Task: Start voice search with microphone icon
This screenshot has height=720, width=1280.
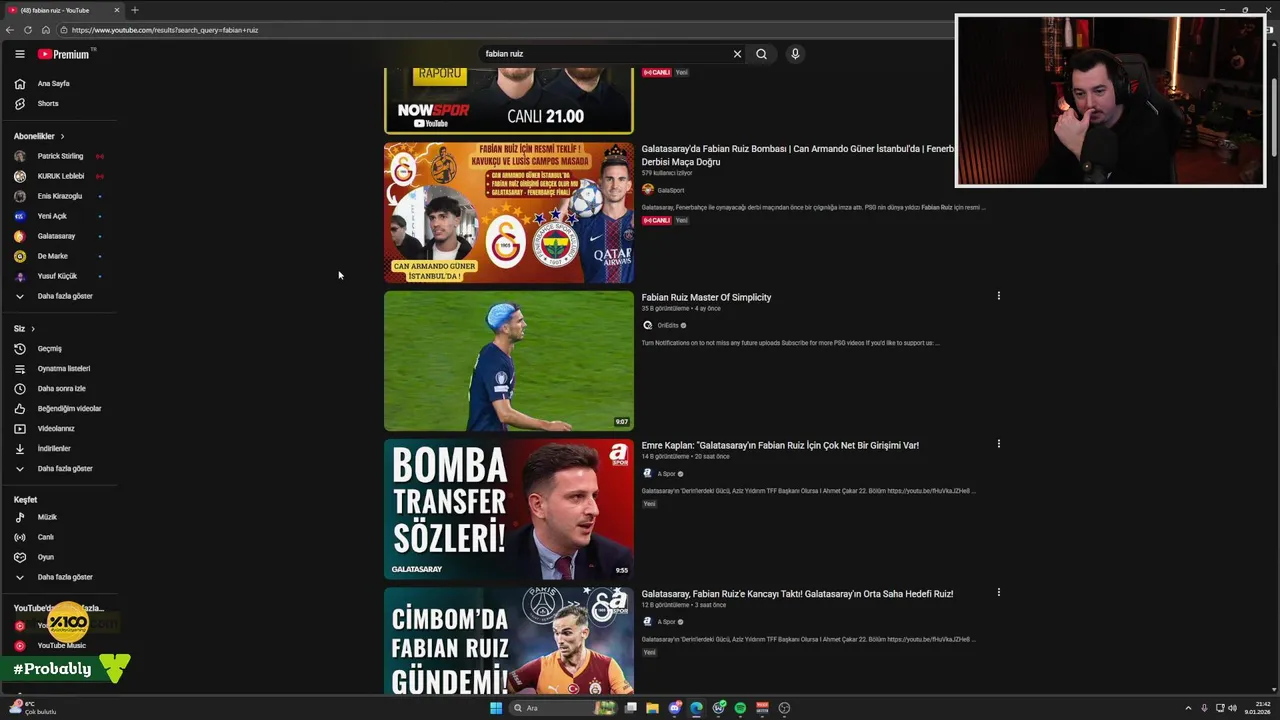Action: 795,54
